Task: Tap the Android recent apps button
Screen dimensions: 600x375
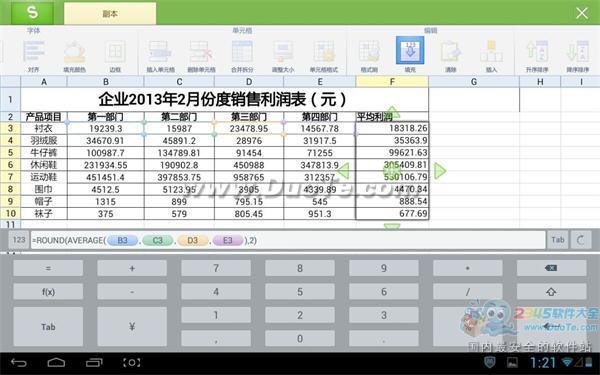Action: 94,362
